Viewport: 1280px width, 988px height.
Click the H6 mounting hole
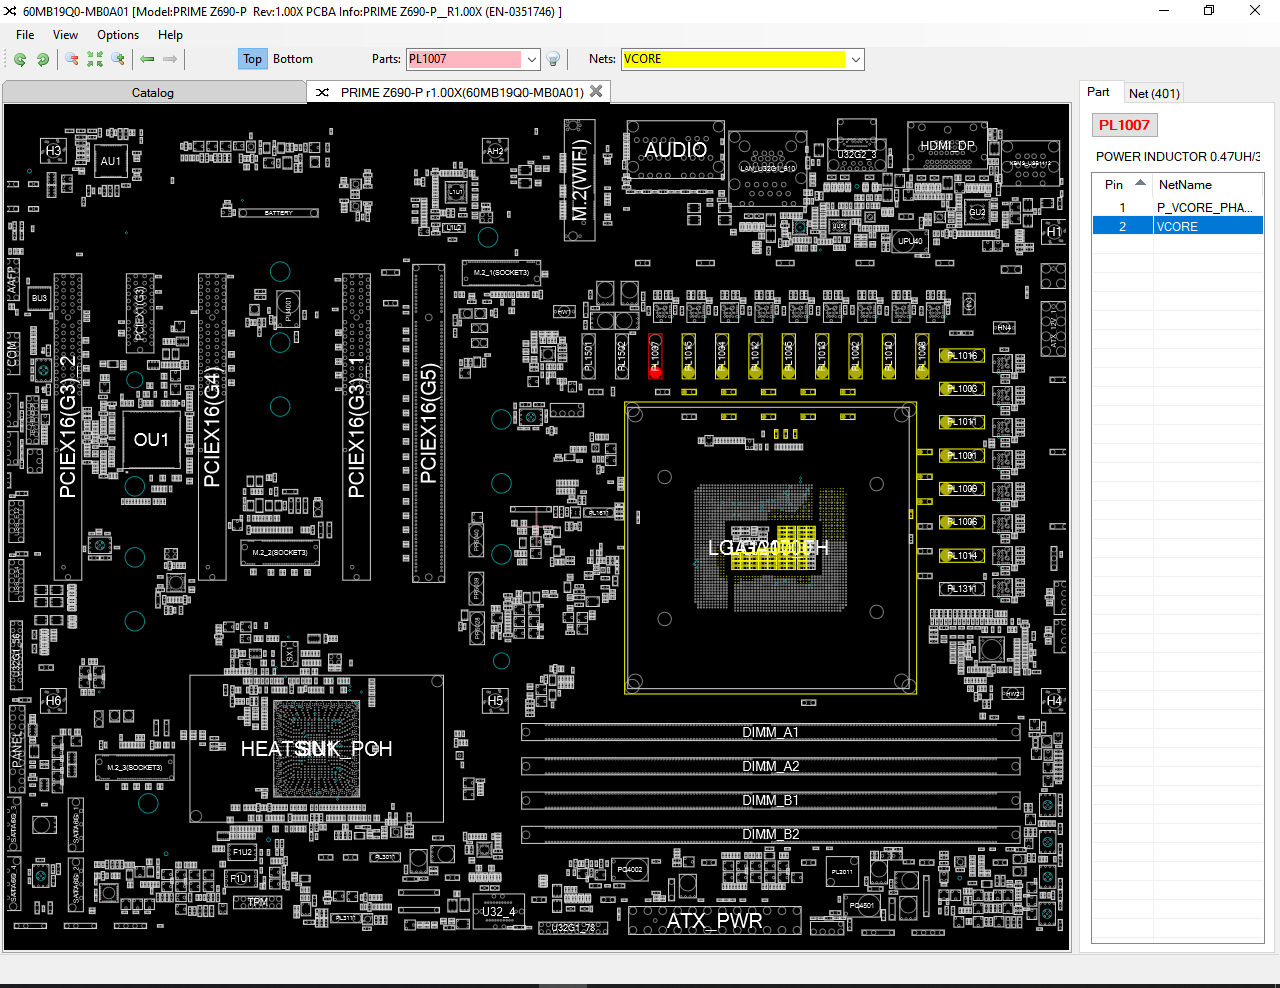click(53, 700)
